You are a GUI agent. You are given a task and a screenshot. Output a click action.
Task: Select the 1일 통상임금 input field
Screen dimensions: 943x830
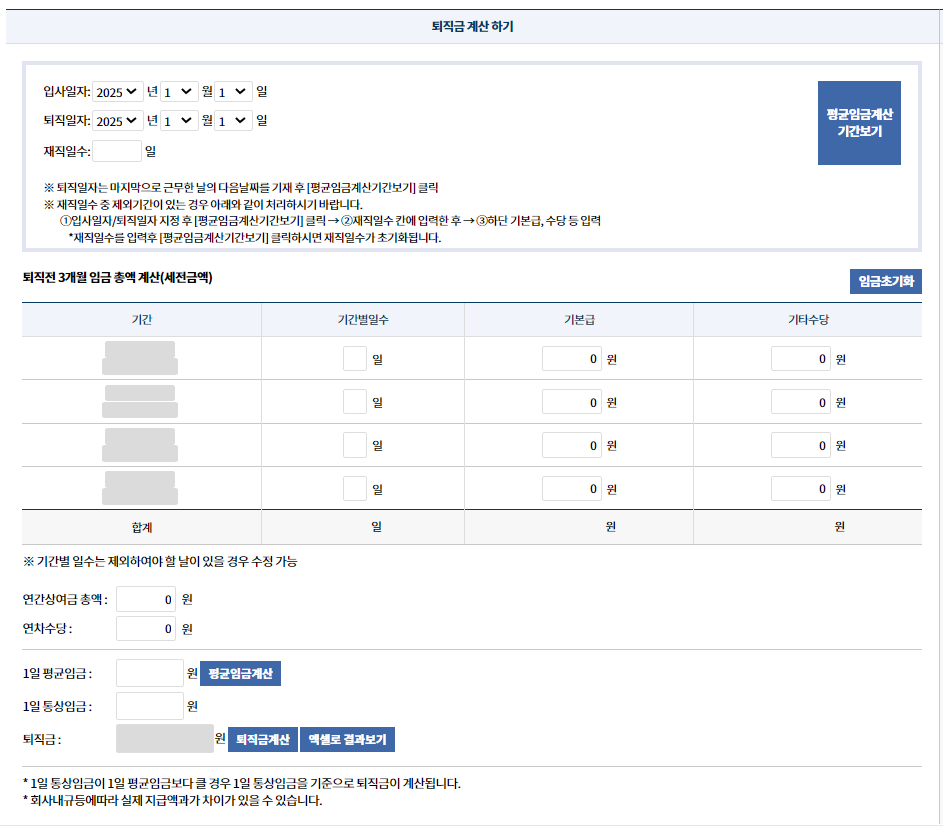click(x=150, y=706)
